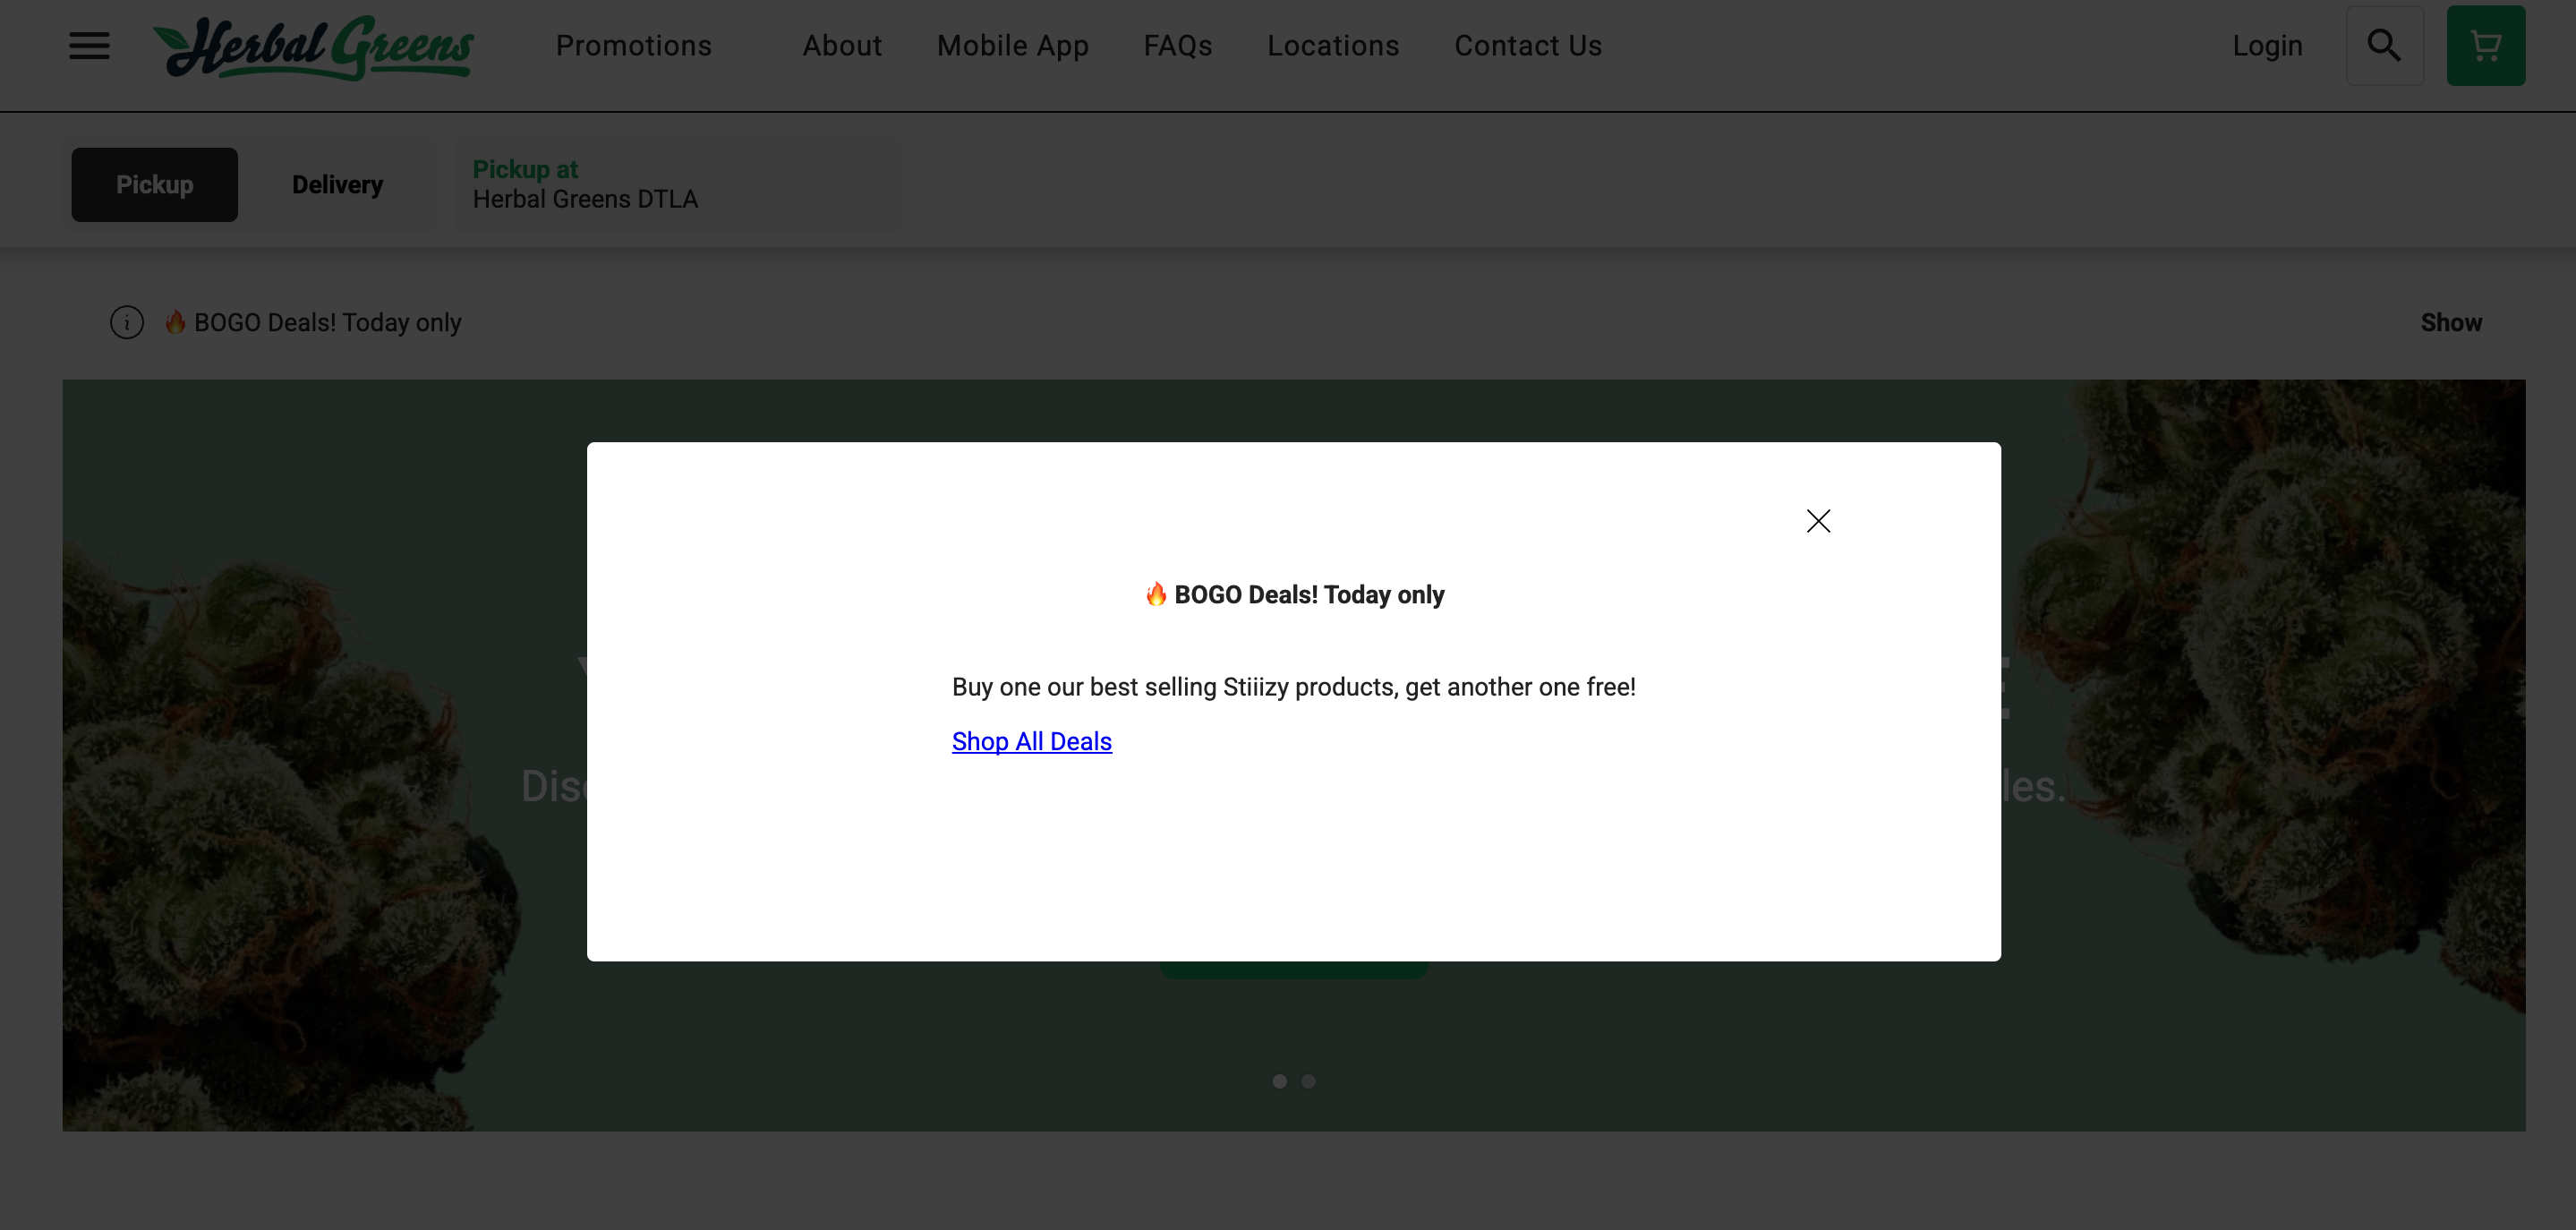
Task: Go to the About page
Action: pos(842,46)
